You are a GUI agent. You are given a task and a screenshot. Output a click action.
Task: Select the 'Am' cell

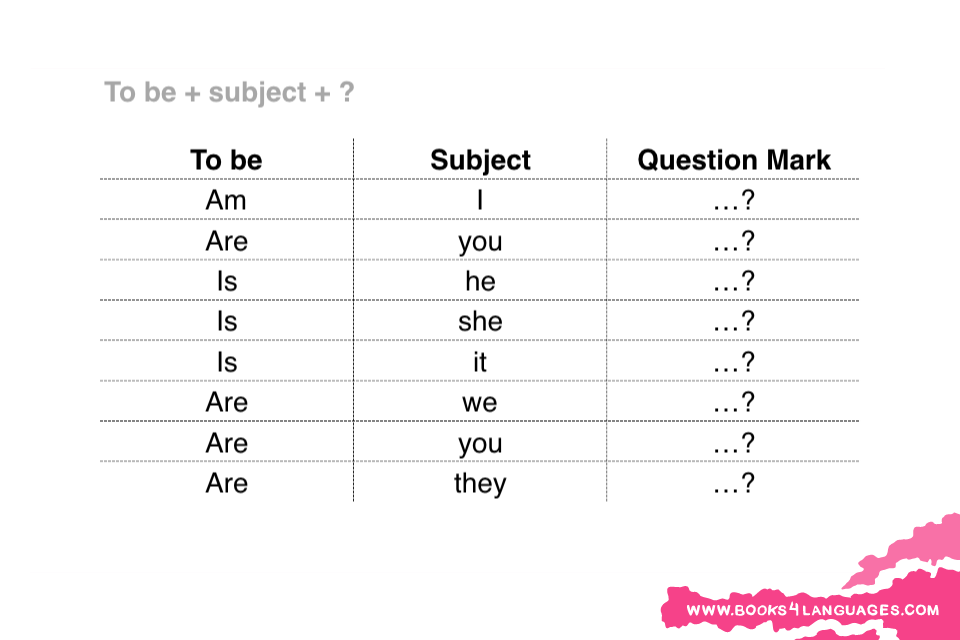point(226,200)
